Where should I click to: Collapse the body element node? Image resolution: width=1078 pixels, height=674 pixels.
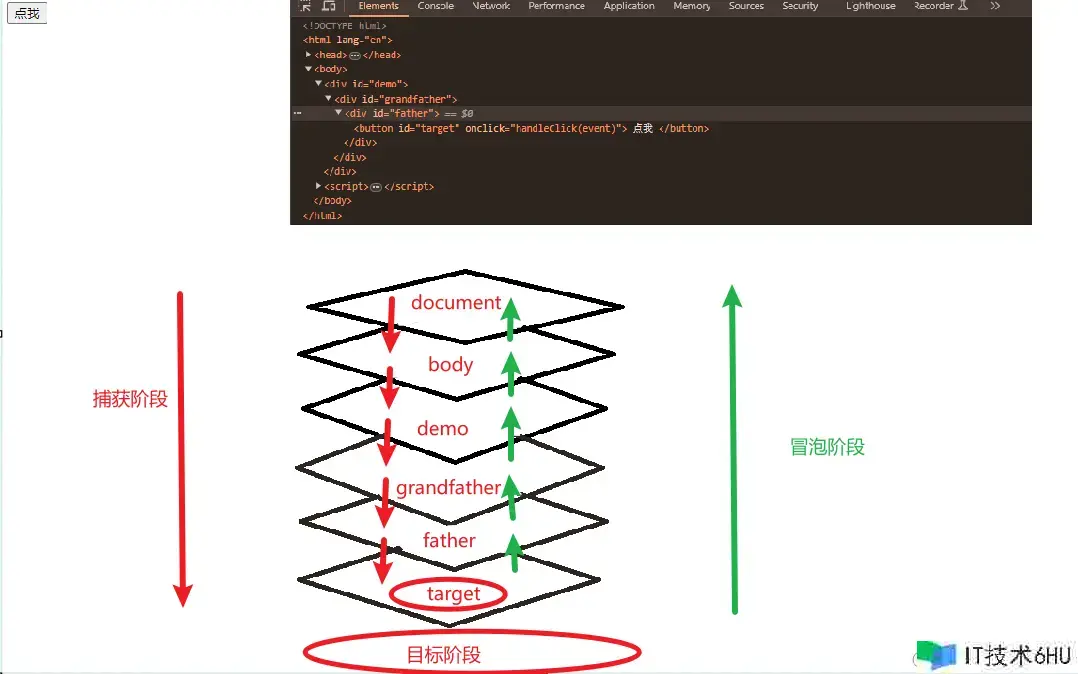click(308, 69)
